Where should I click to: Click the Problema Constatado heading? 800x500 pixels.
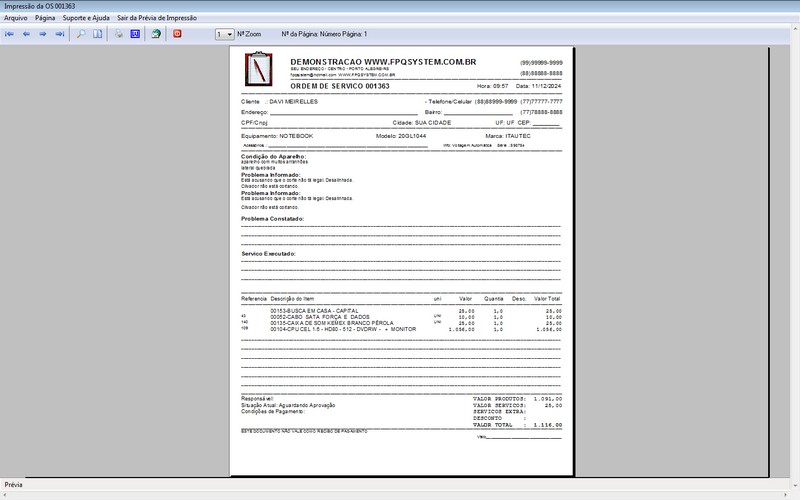[x=272, y=219]
